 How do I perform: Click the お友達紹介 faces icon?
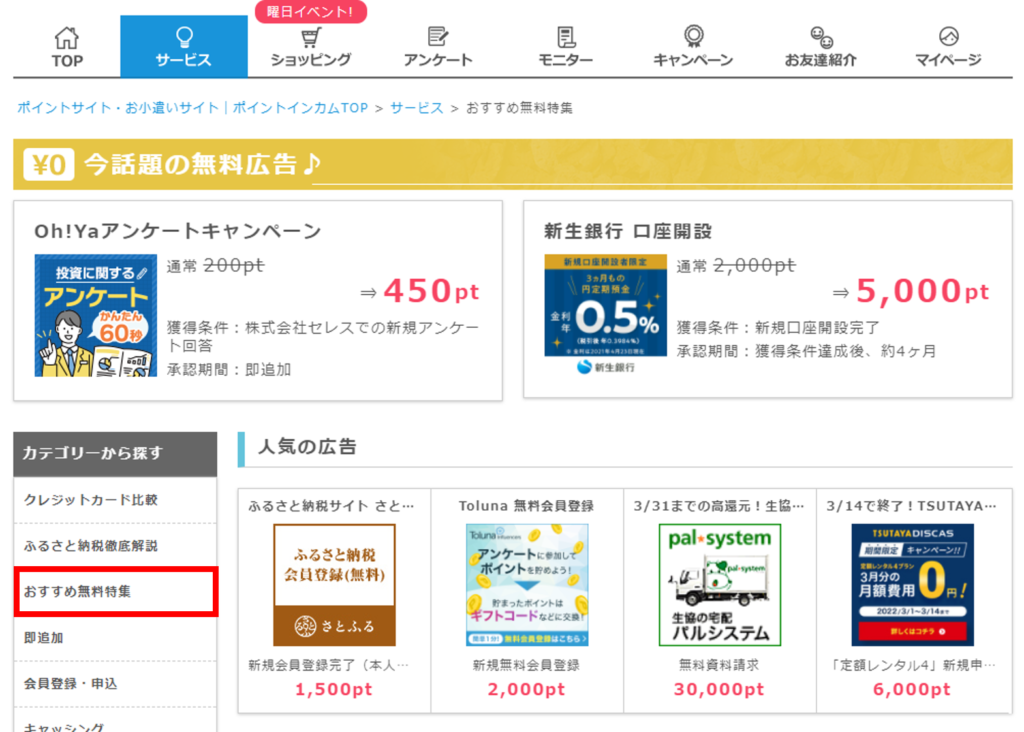[x=821, y=37]
